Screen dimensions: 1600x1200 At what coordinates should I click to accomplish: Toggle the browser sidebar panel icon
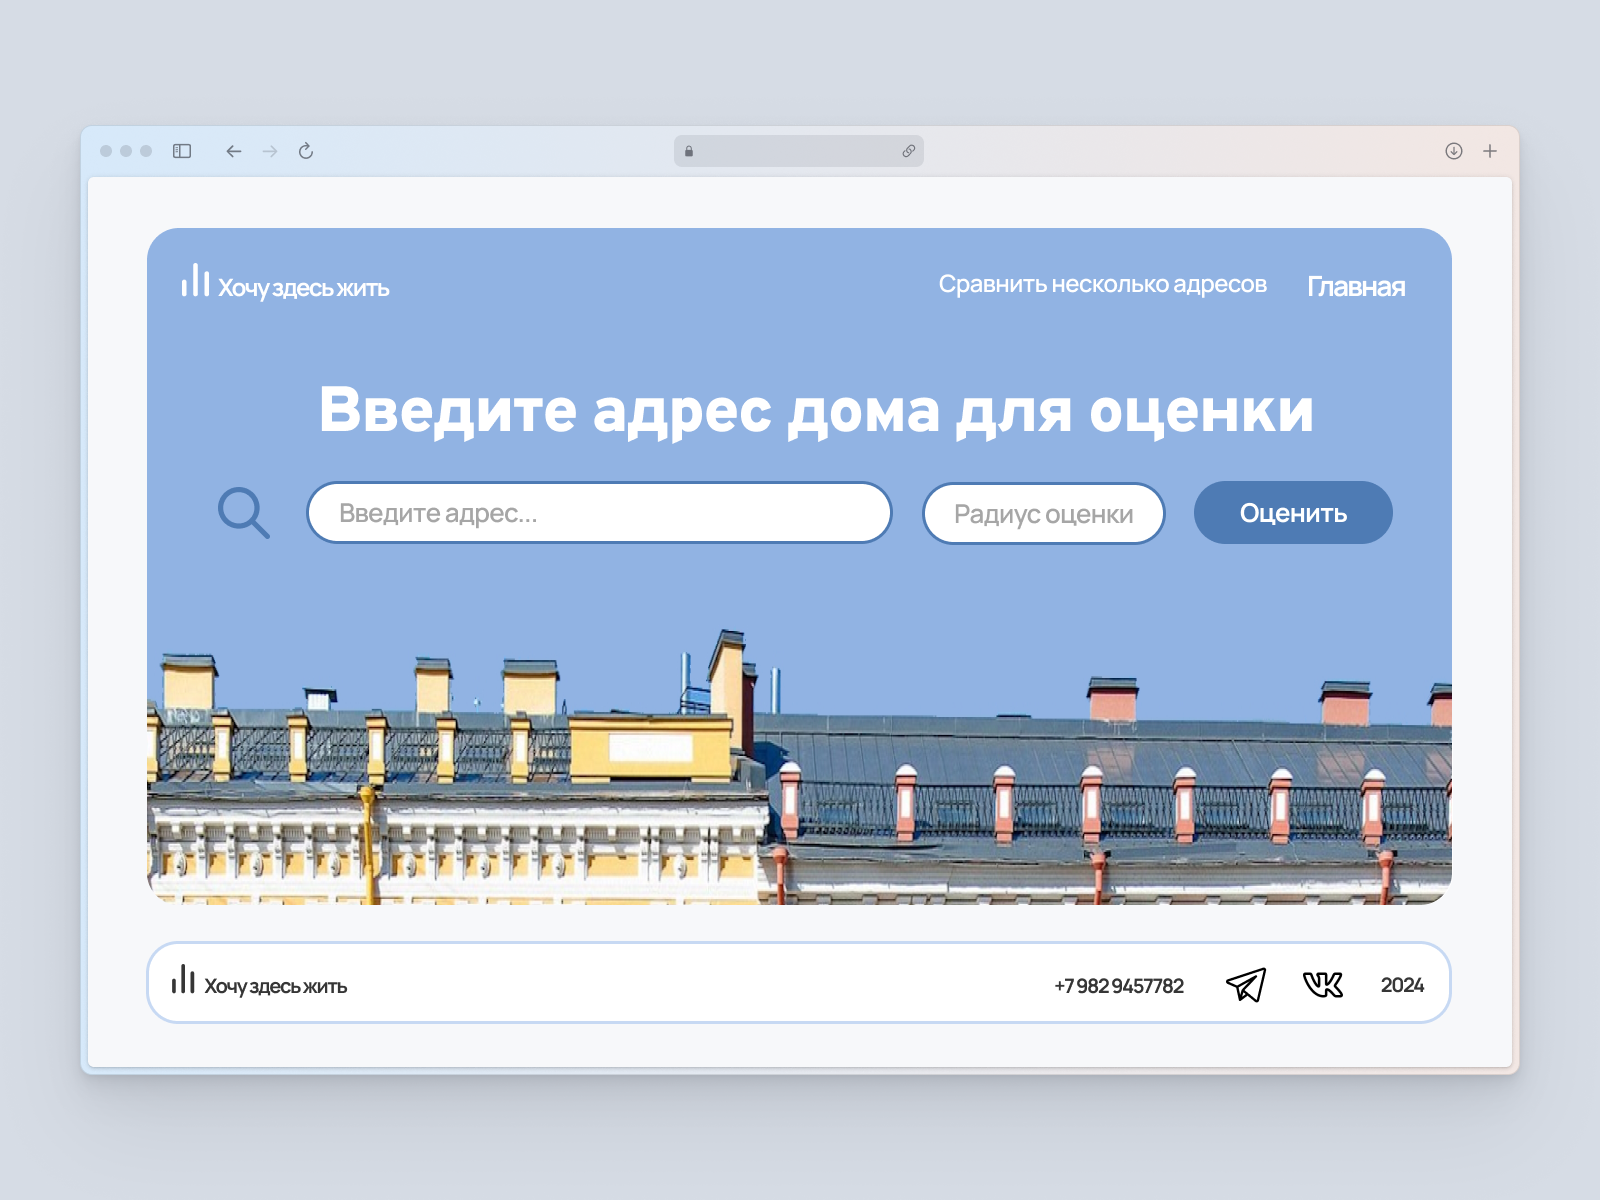pyautogui.click(x=181, y=151)
